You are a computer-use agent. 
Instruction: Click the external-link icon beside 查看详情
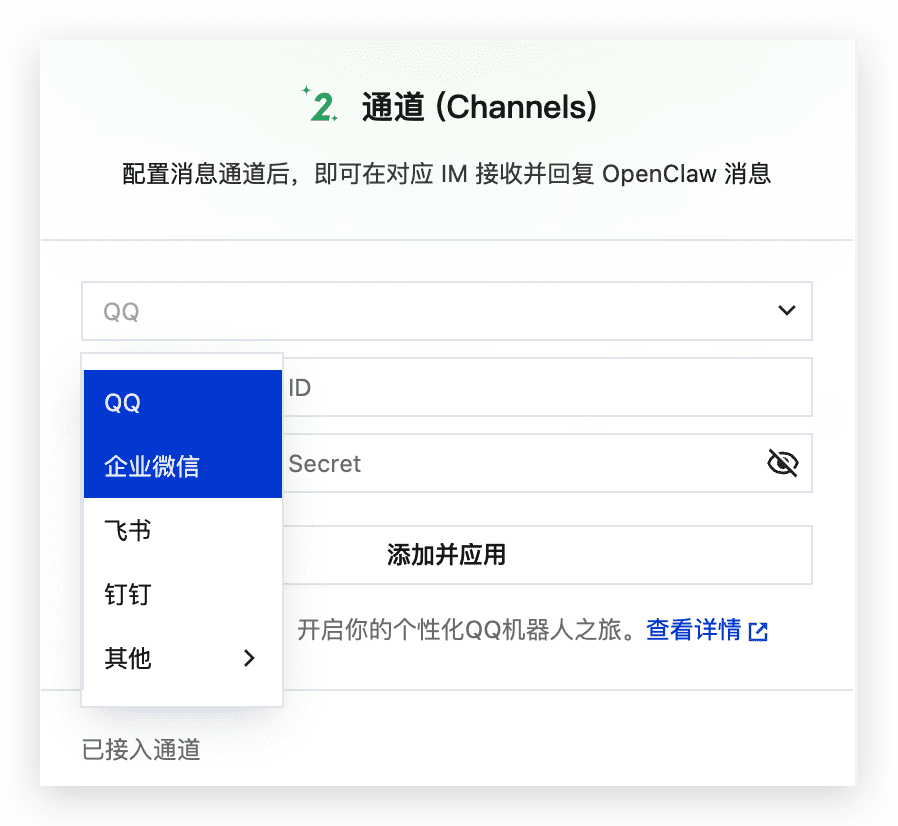[x=758, y=630]
